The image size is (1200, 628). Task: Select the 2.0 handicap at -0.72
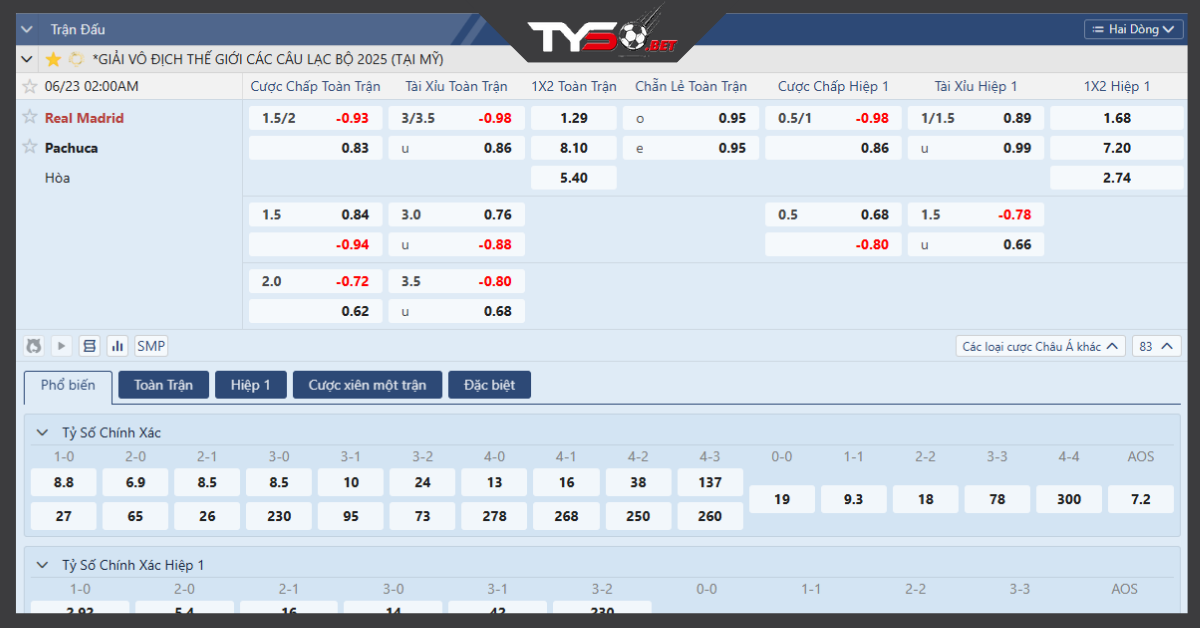click(x=315, y=282)
